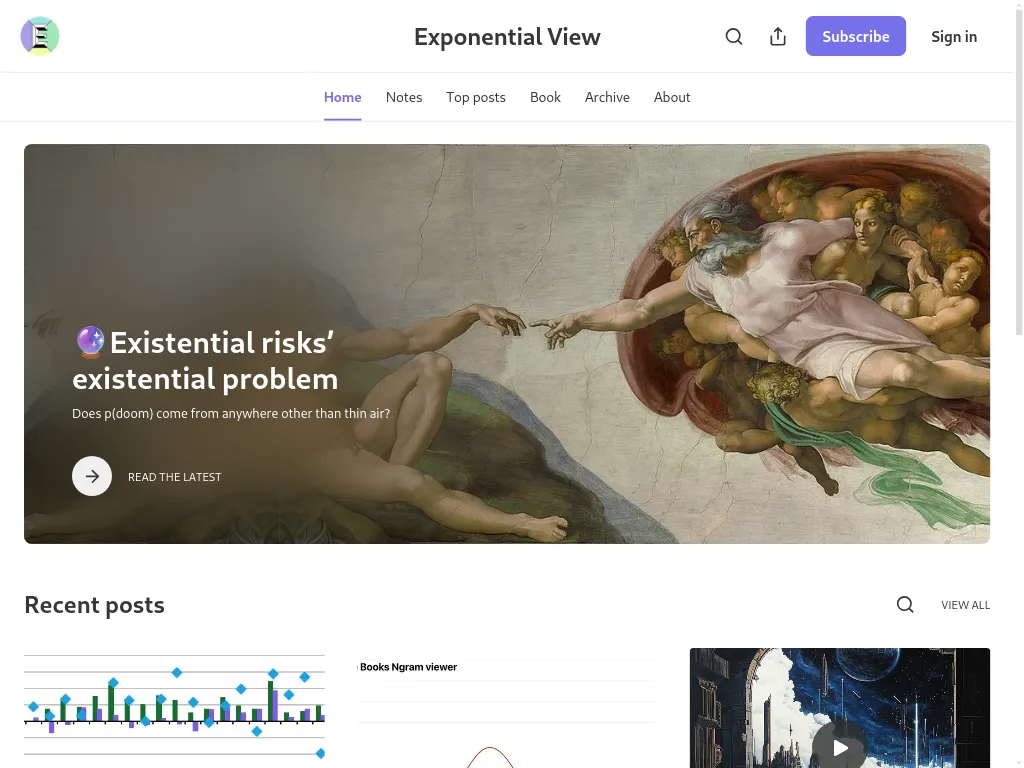Open the header search icon
Screen dimensions: 1024x768
pyautogui.click(x=734, y=37)
